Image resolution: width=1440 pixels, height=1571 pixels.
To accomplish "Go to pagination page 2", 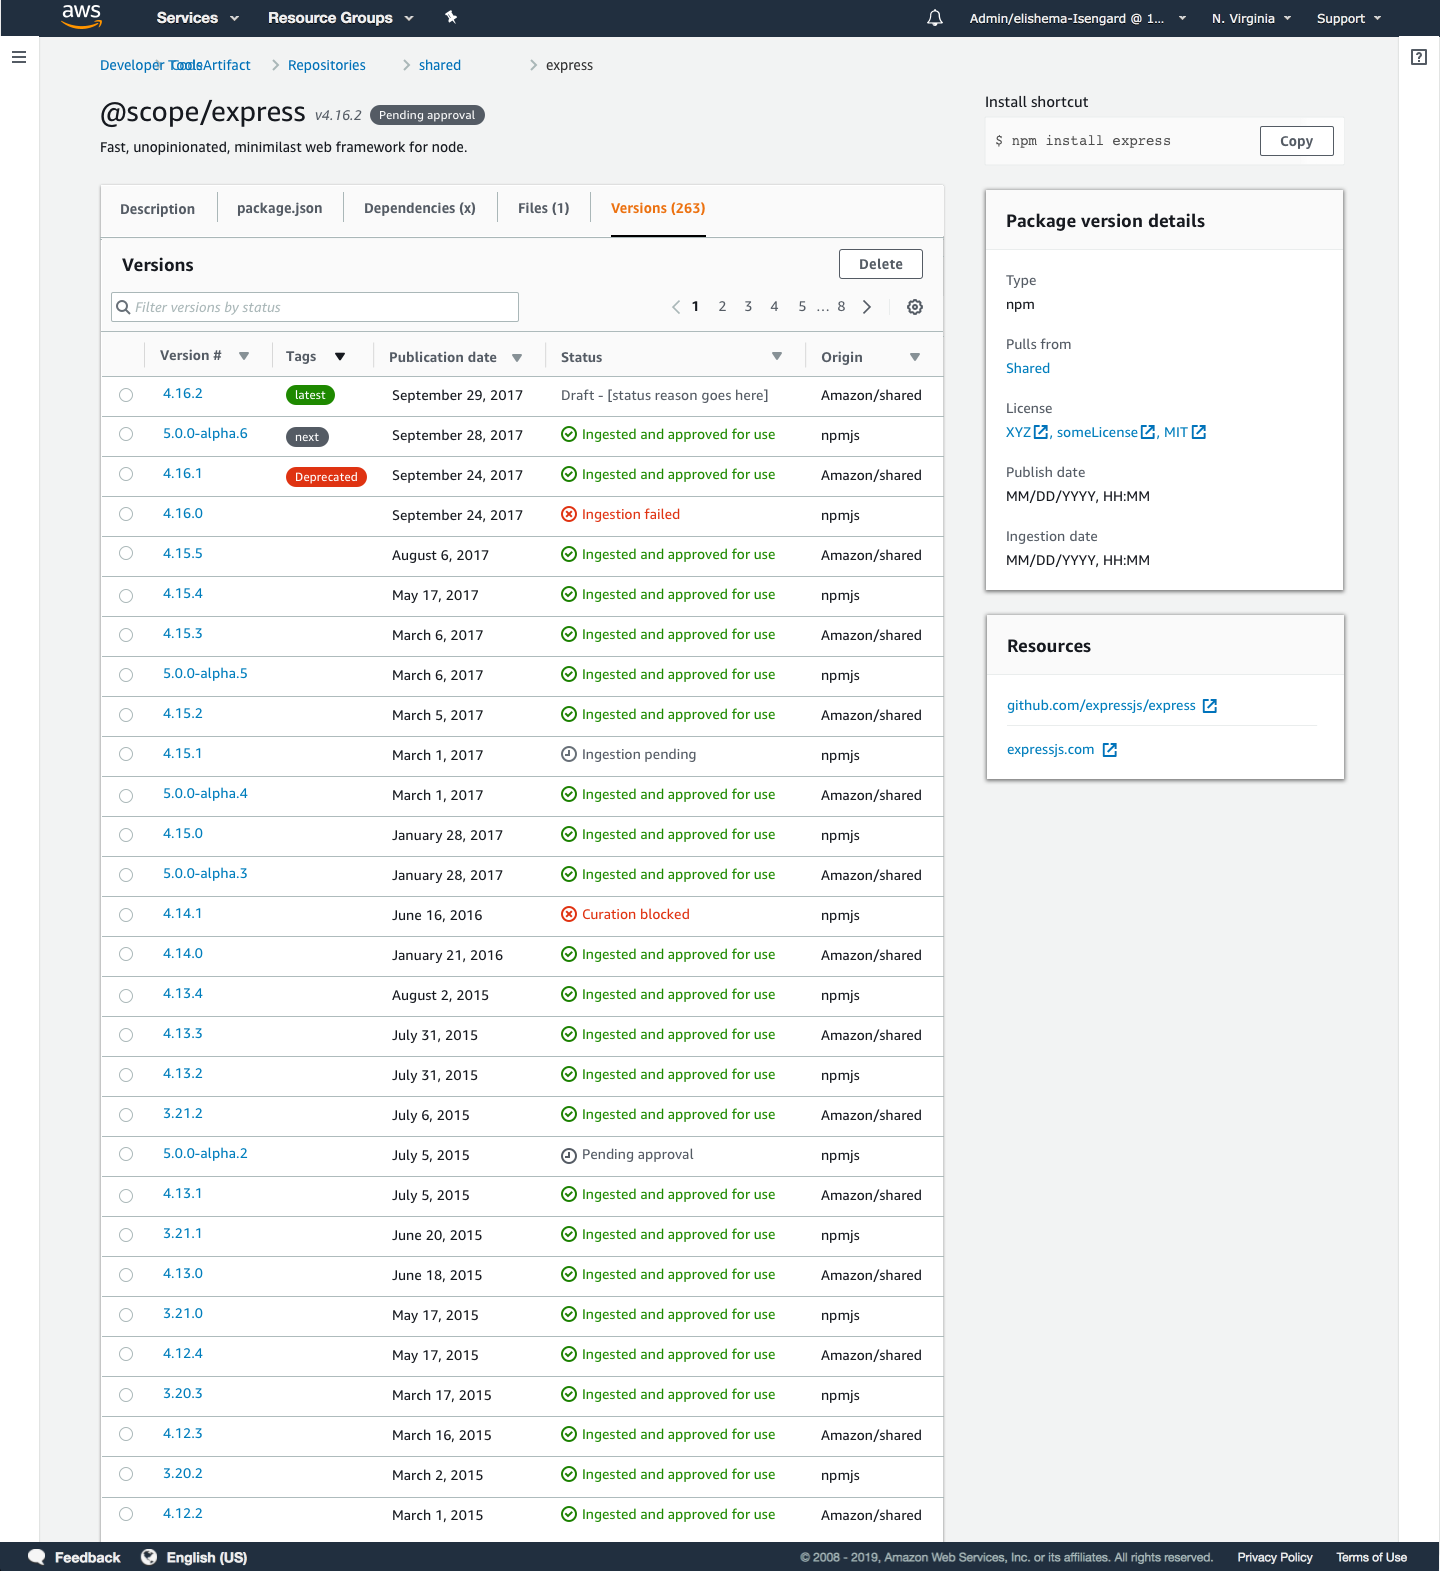I will (722, 307).
